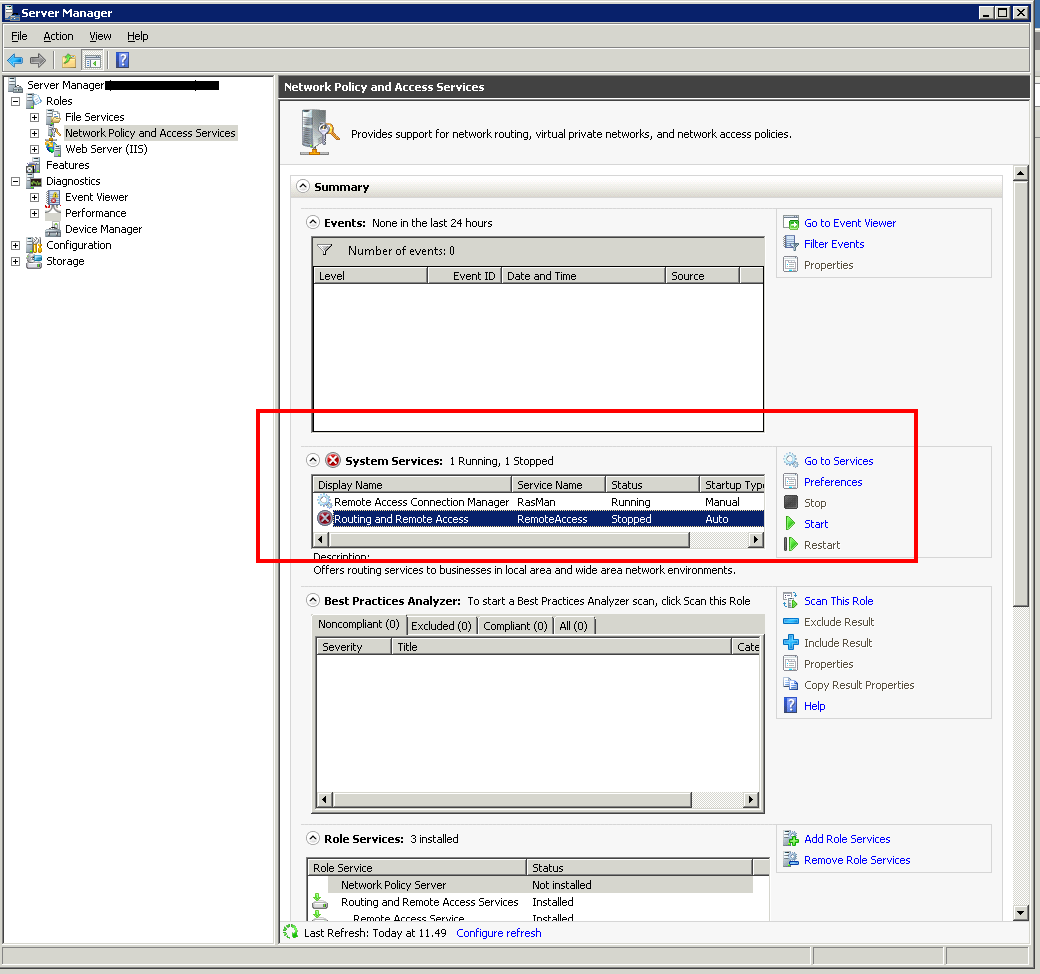
Task: Click the Device Manager tree icon
Action: (53, 229)
